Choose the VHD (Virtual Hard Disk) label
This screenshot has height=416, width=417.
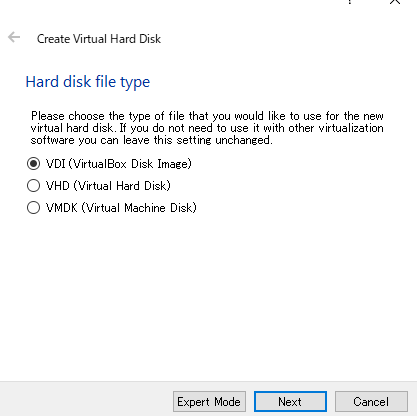pyautogui.click(x=108, y=186)
